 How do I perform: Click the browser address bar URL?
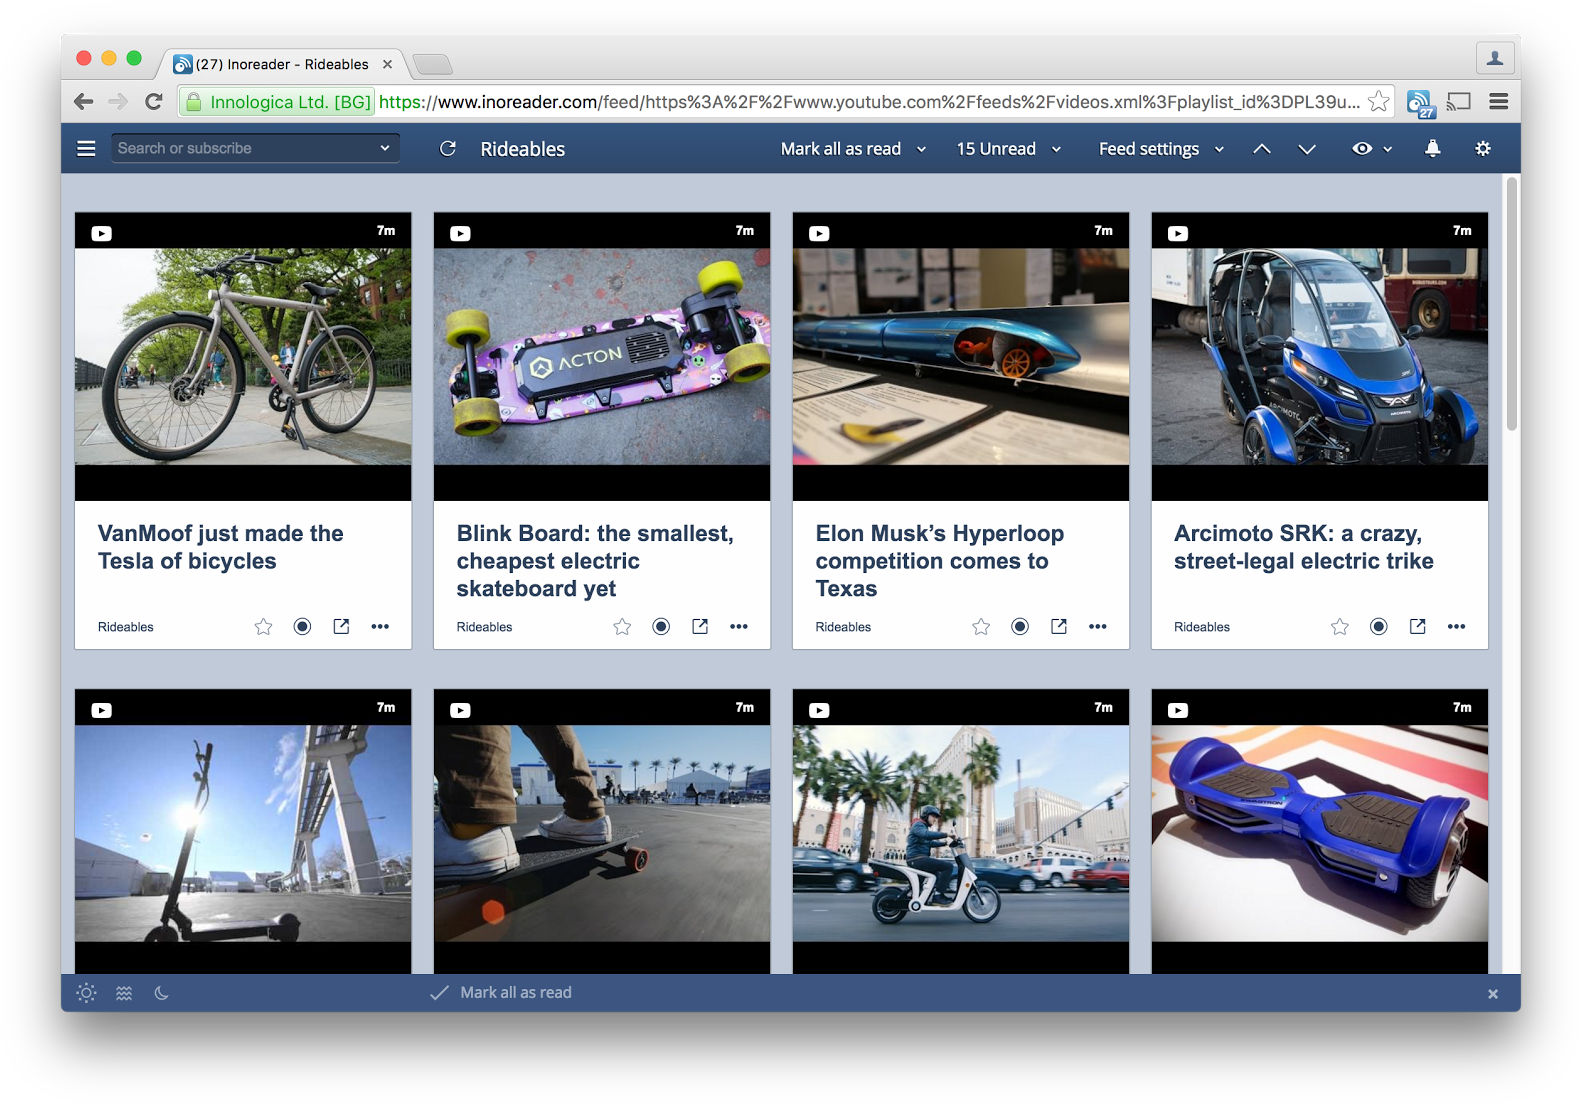coord(868,102)
